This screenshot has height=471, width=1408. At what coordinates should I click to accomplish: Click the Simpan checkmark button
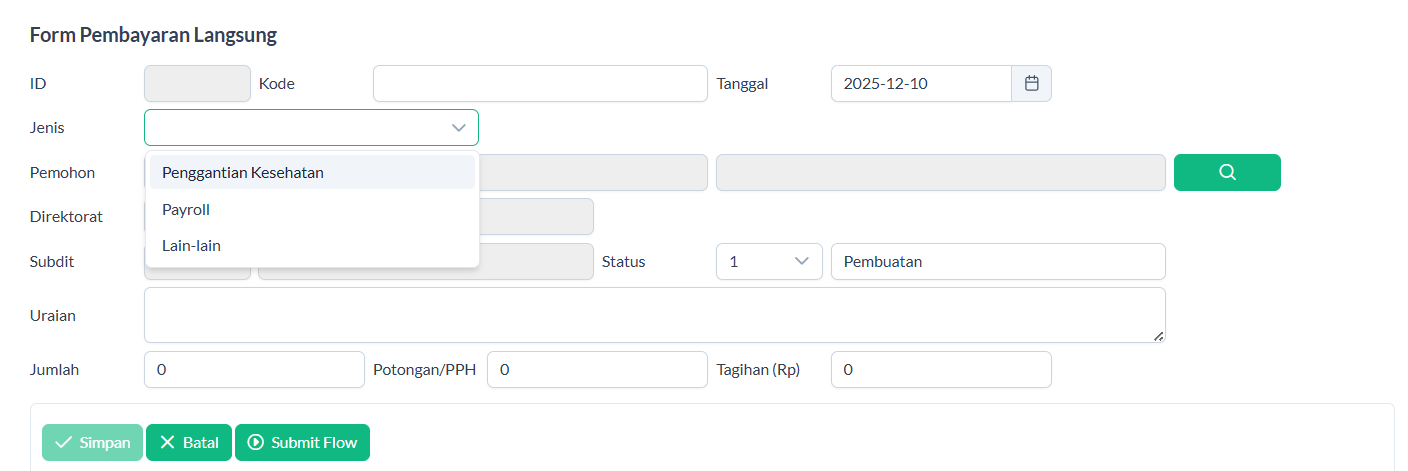pos(92,443)
